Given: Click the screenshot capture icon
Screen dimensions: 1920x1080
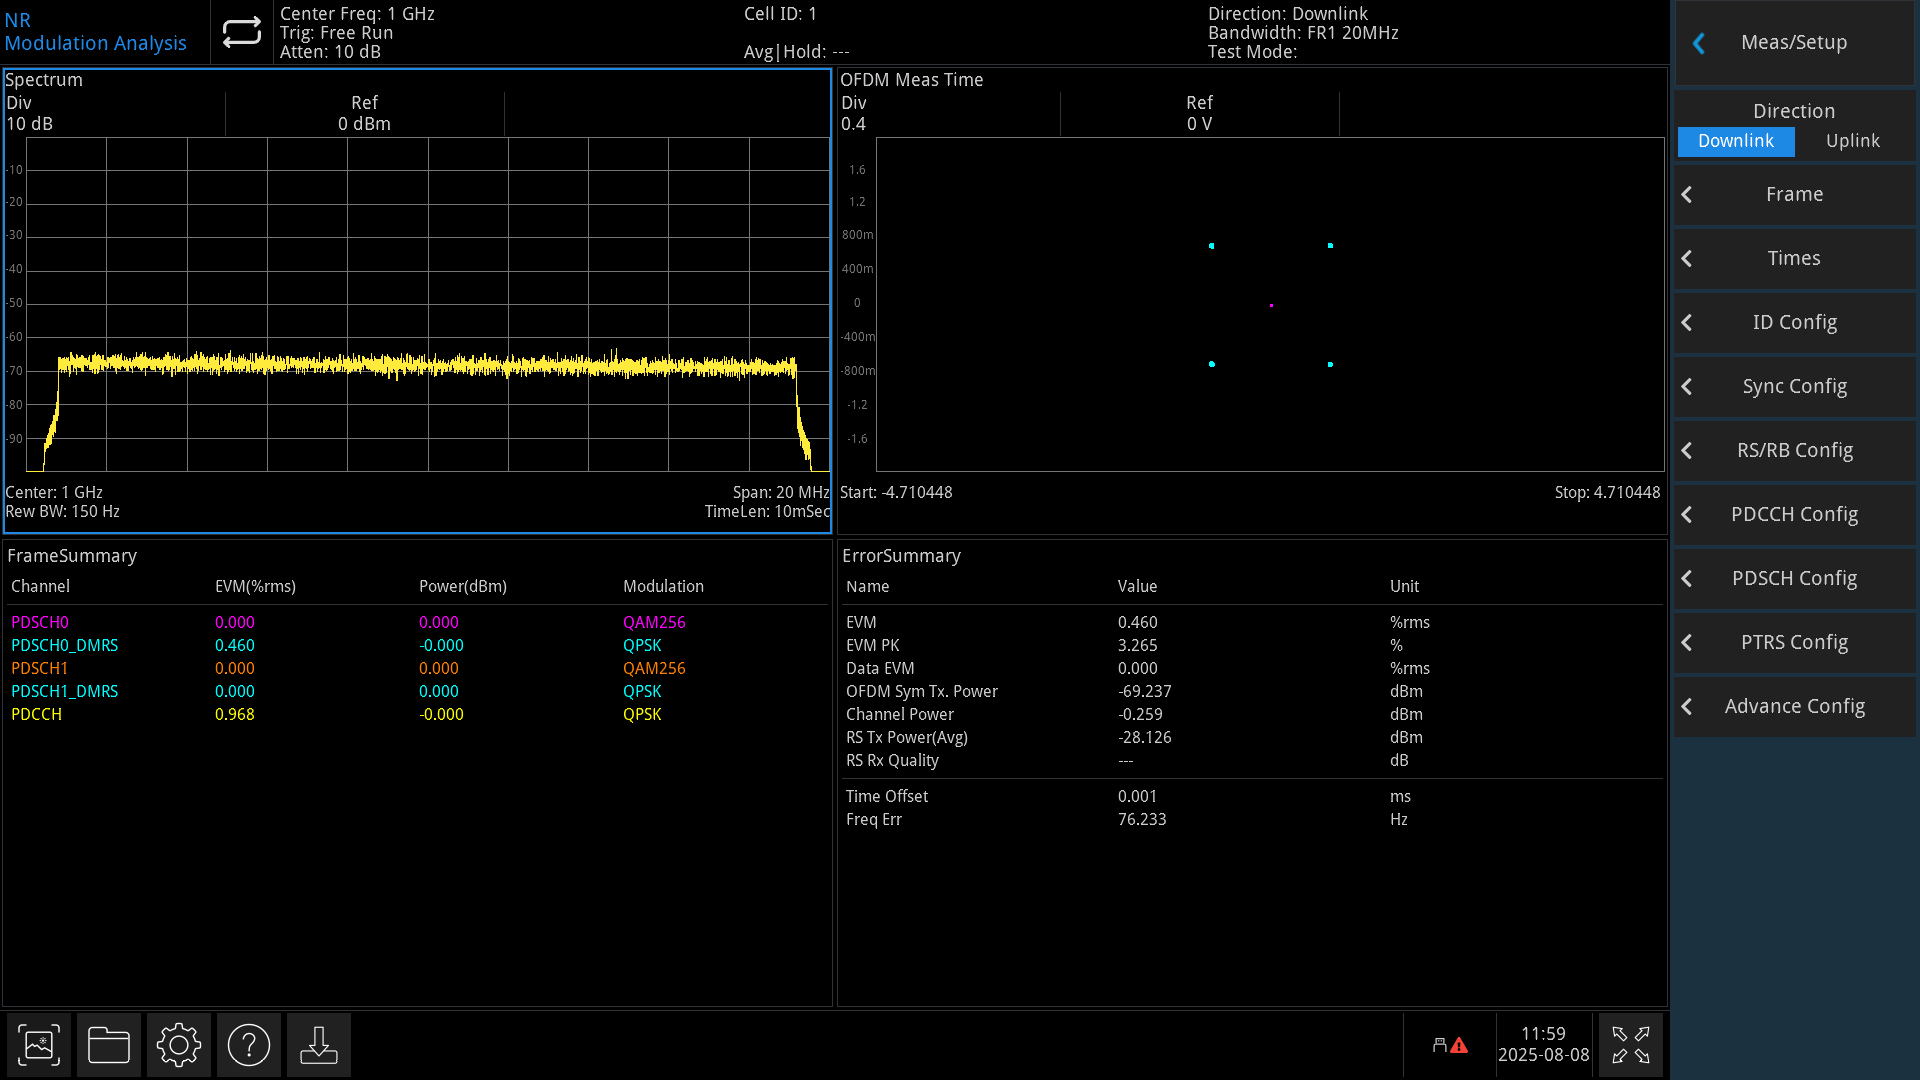Looking at the screenshot, I should point(38,1044).
